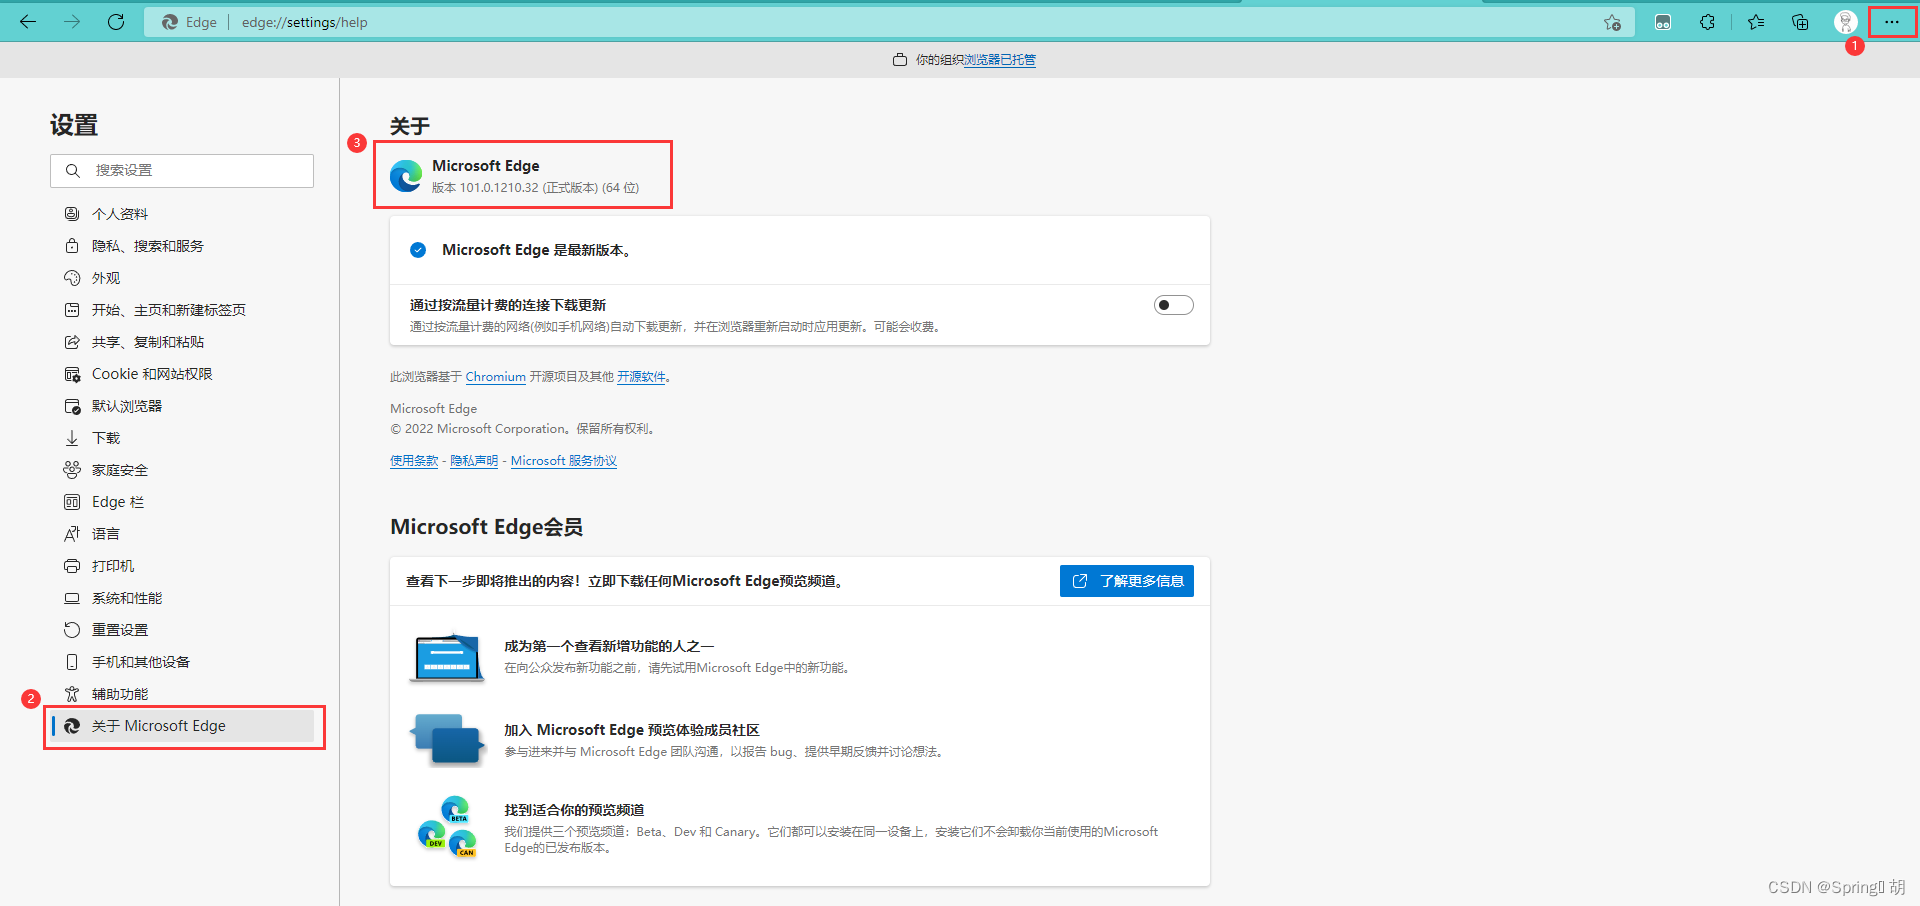
Task: Click the IE mode toolbar icon
Action: click(1663, 22)
